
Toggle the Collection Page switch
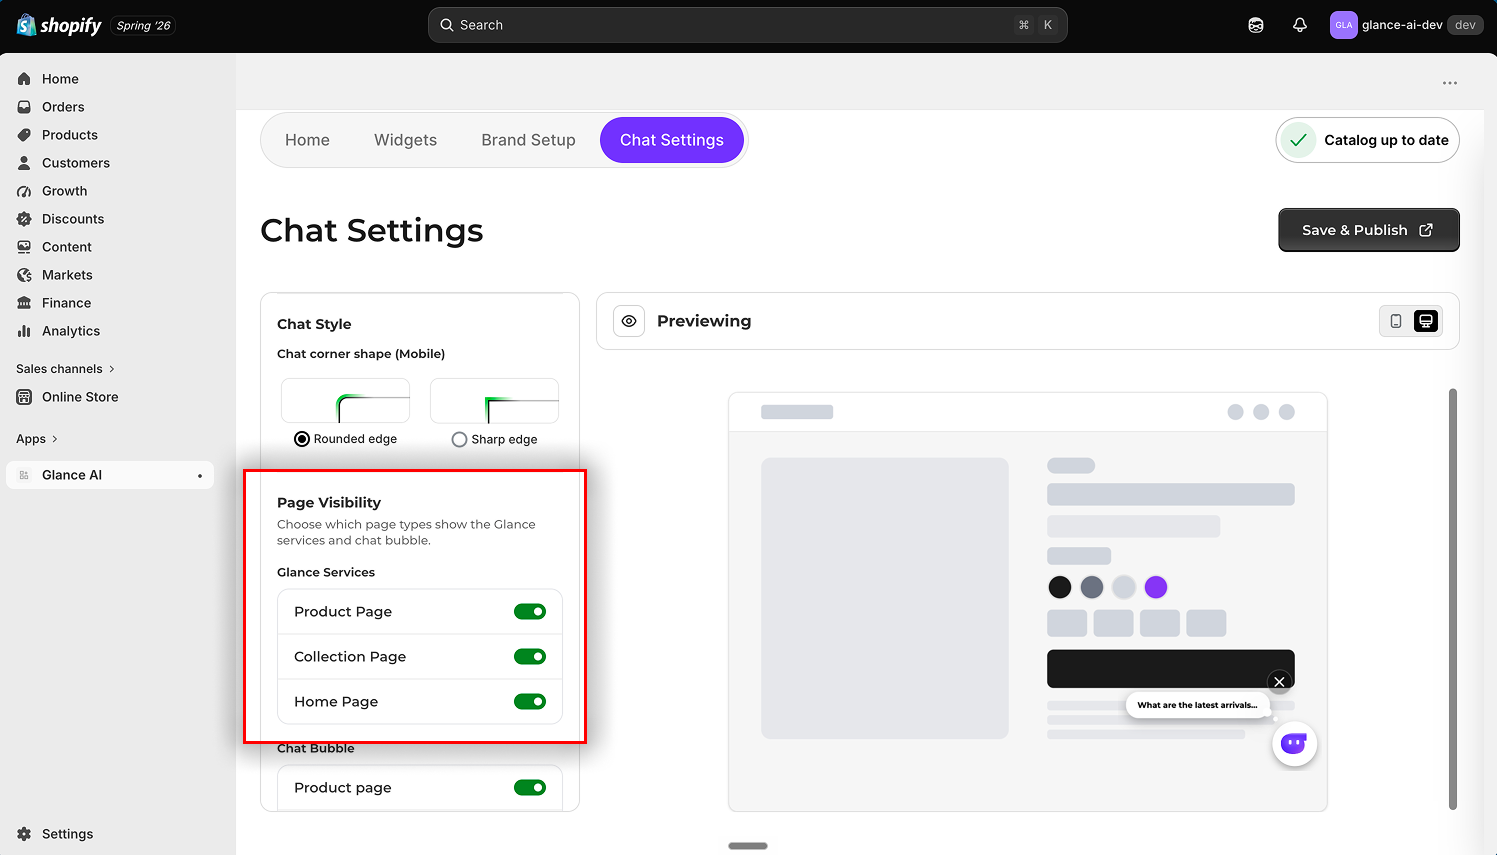[x=530, y=657]
